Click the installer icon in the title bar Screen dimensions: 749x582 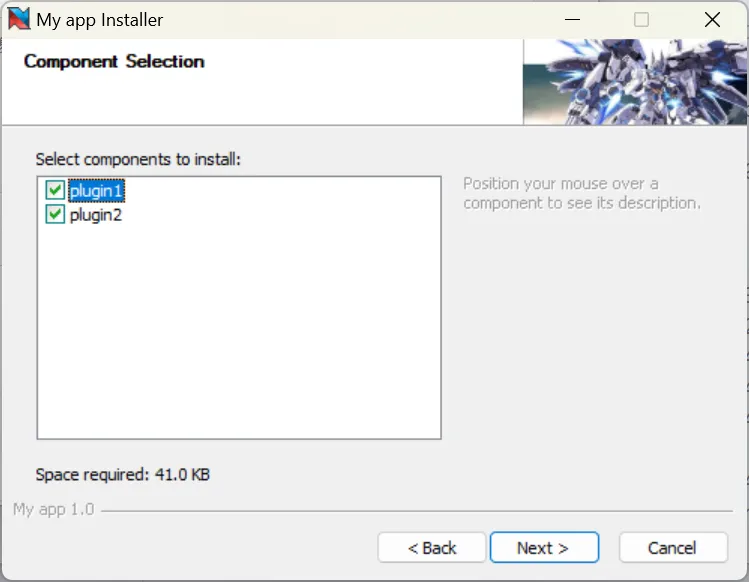[18, 19]
